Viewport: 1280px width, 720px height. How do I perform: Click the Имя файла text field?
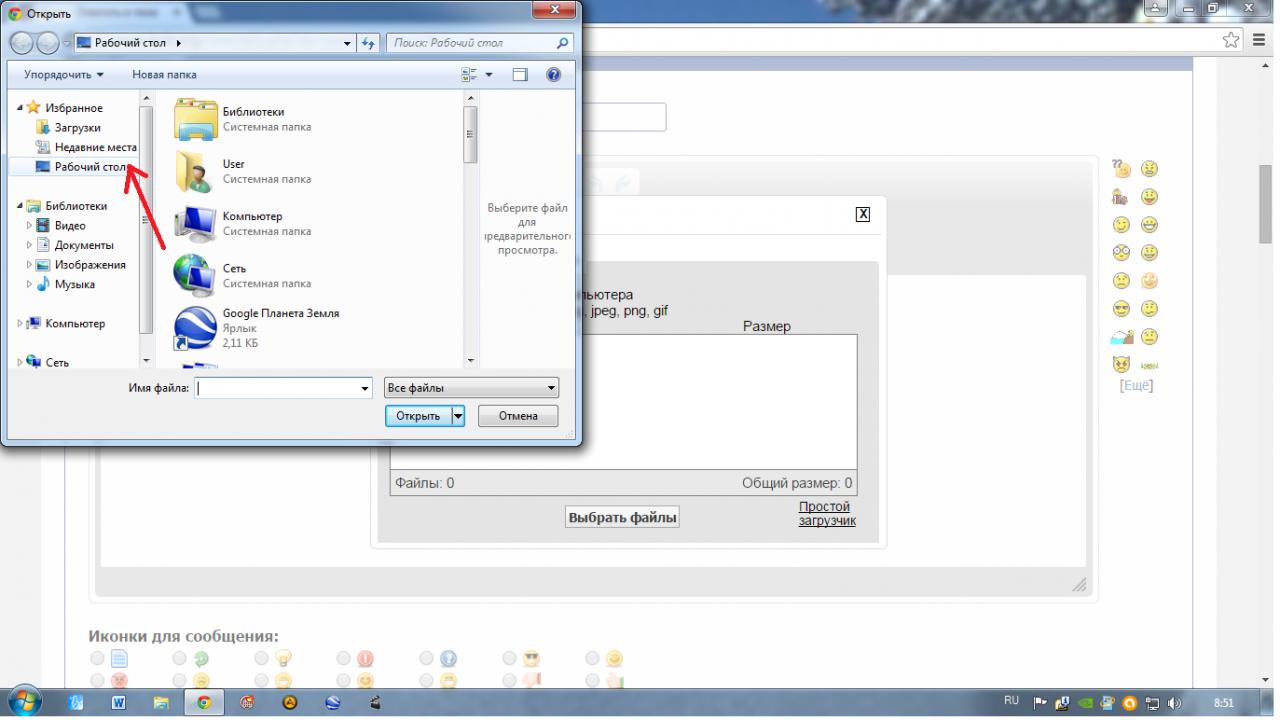pyautogui.click(x=277, y=388)
